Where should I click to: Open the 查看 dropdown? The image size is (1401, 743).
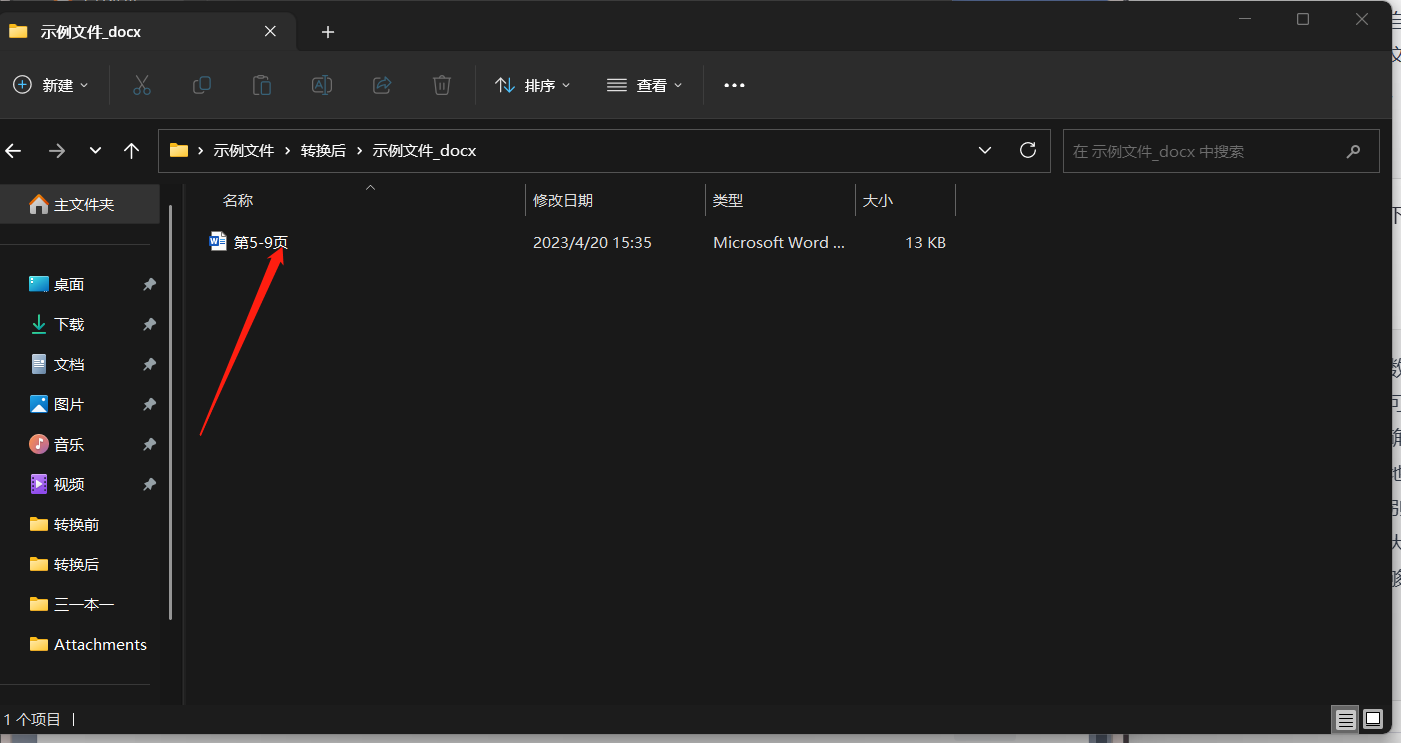645,85
